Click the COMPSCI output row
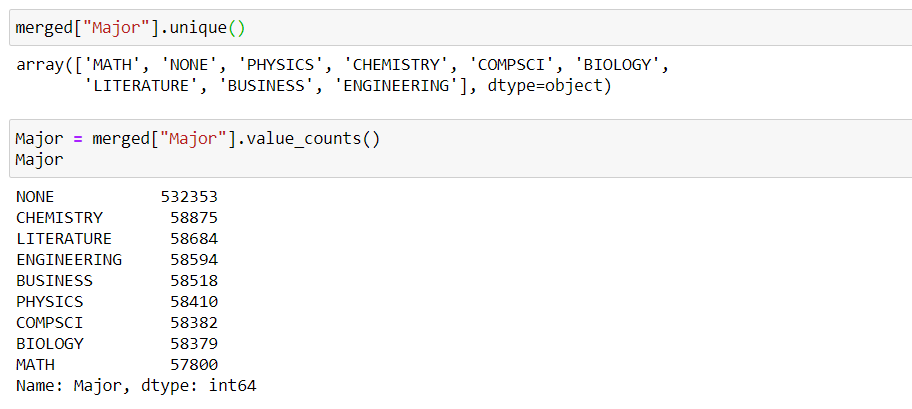The width and height of the screenshot is (912, 409). coord(117,322)
